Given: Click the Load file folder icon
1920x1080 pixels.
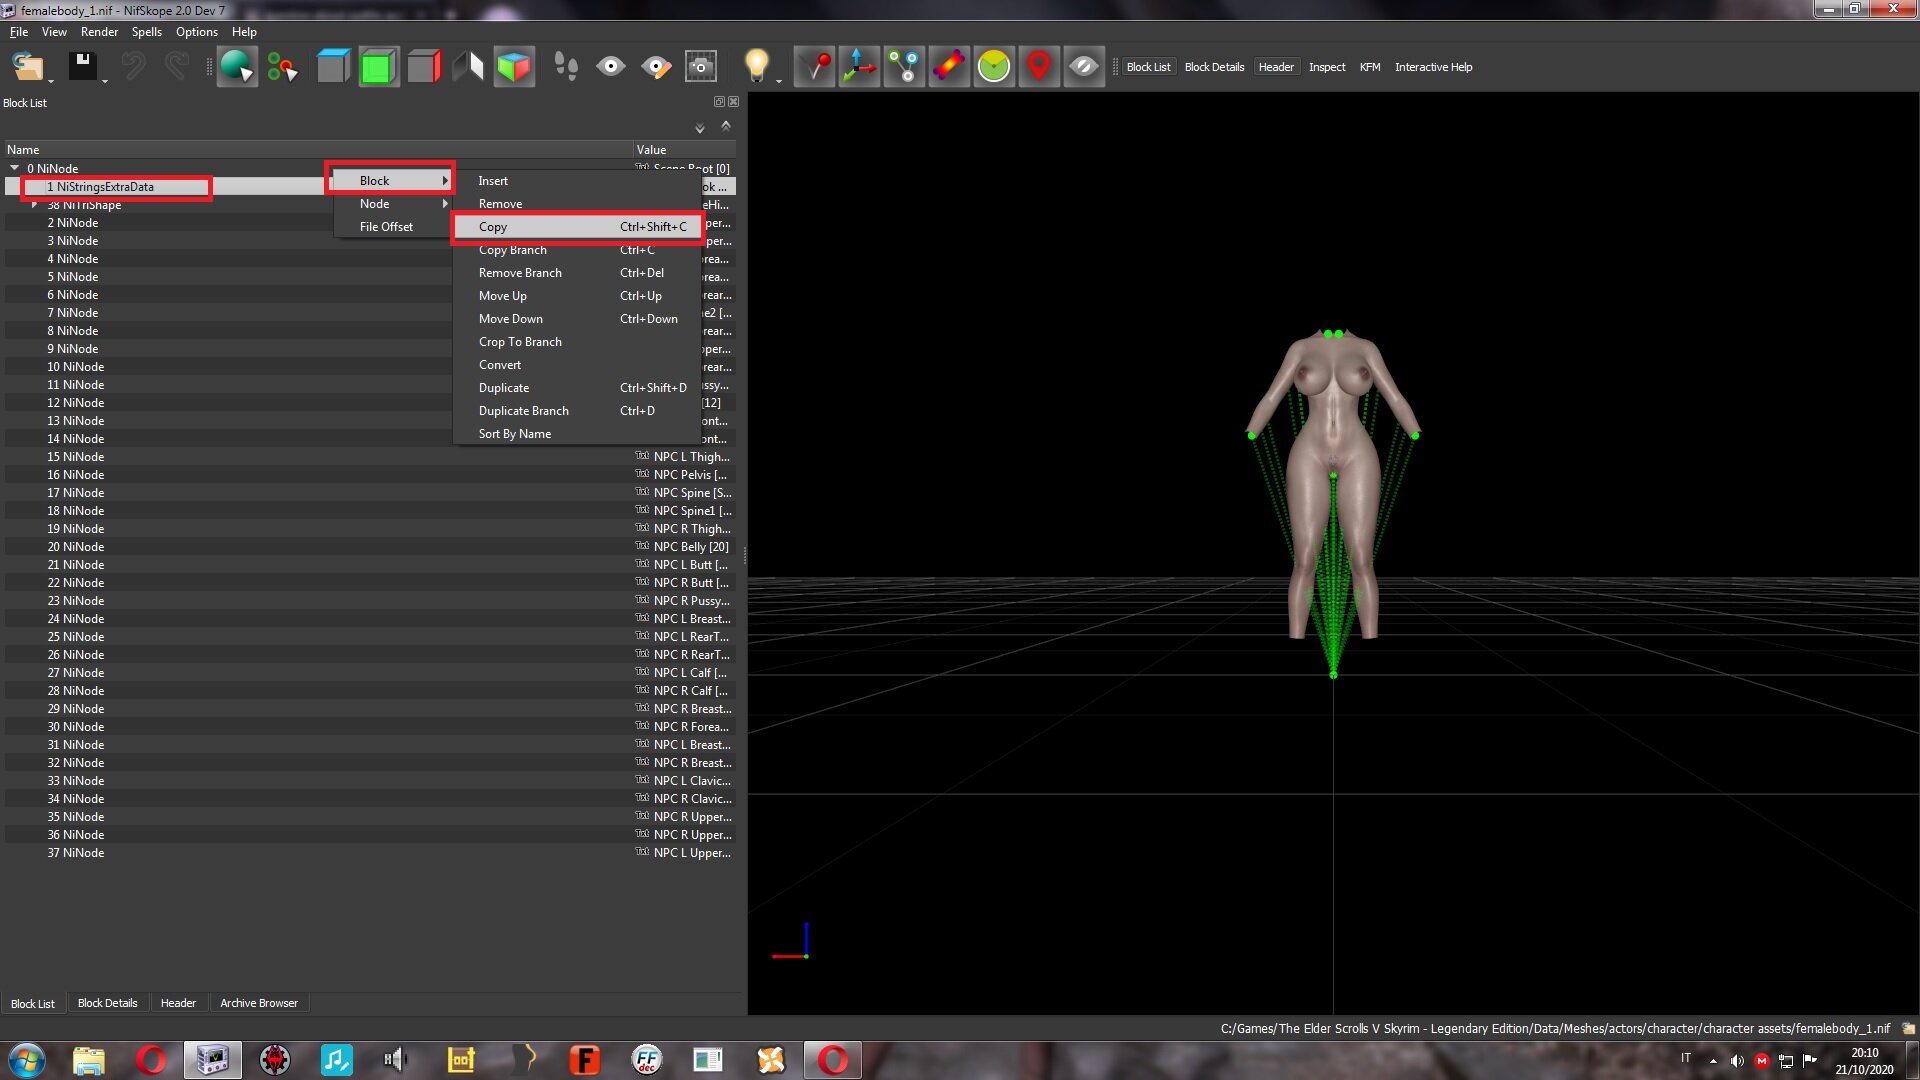Looking at the screenshot, I should 27,67.
